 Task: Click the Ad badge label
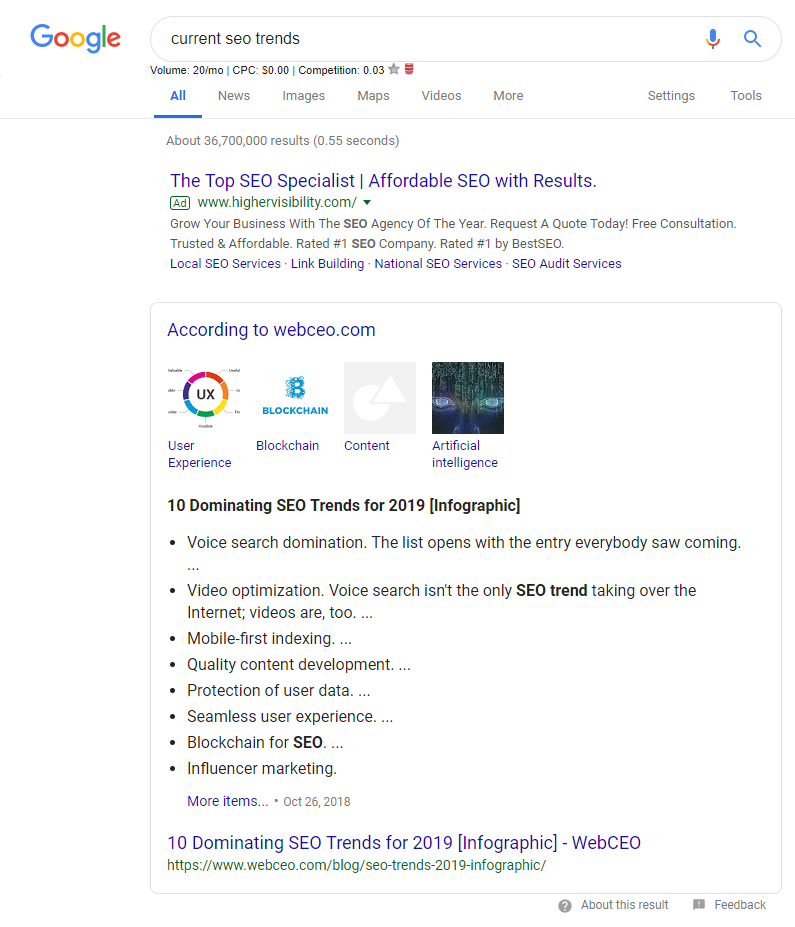[180, 203]
